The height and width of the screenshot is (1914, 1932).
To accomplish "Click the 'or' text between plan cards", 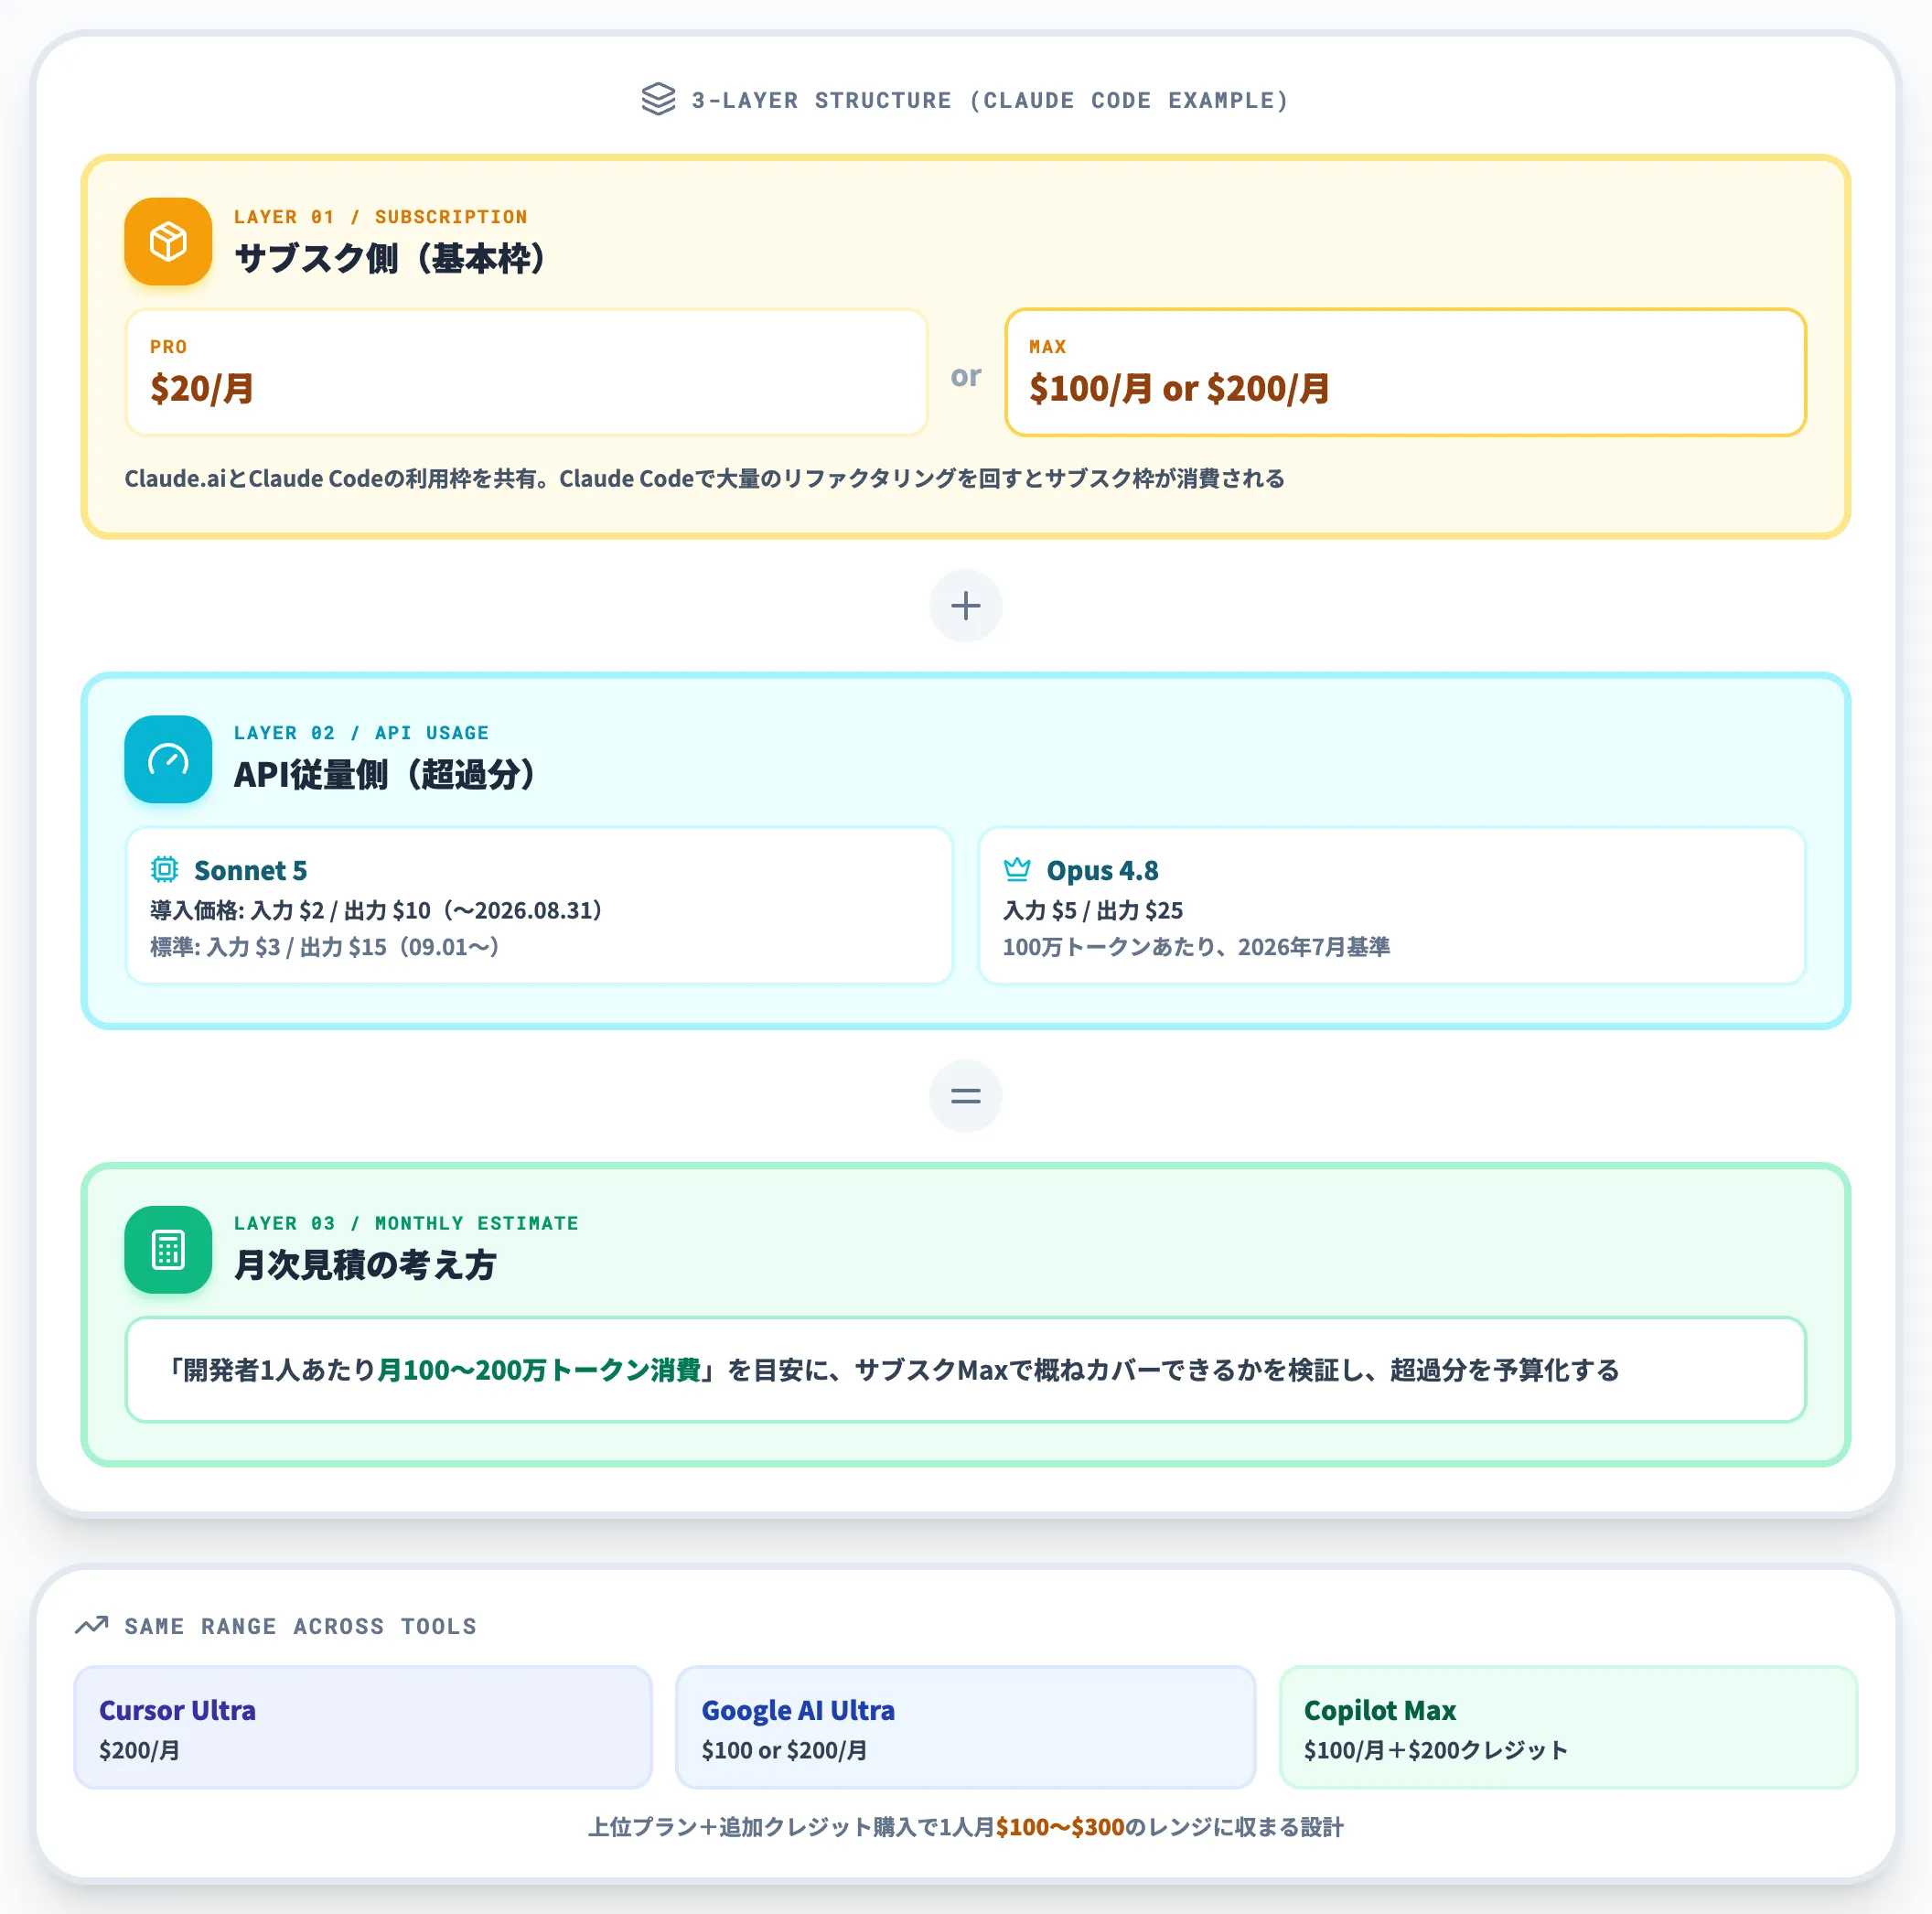I will 965,376.
